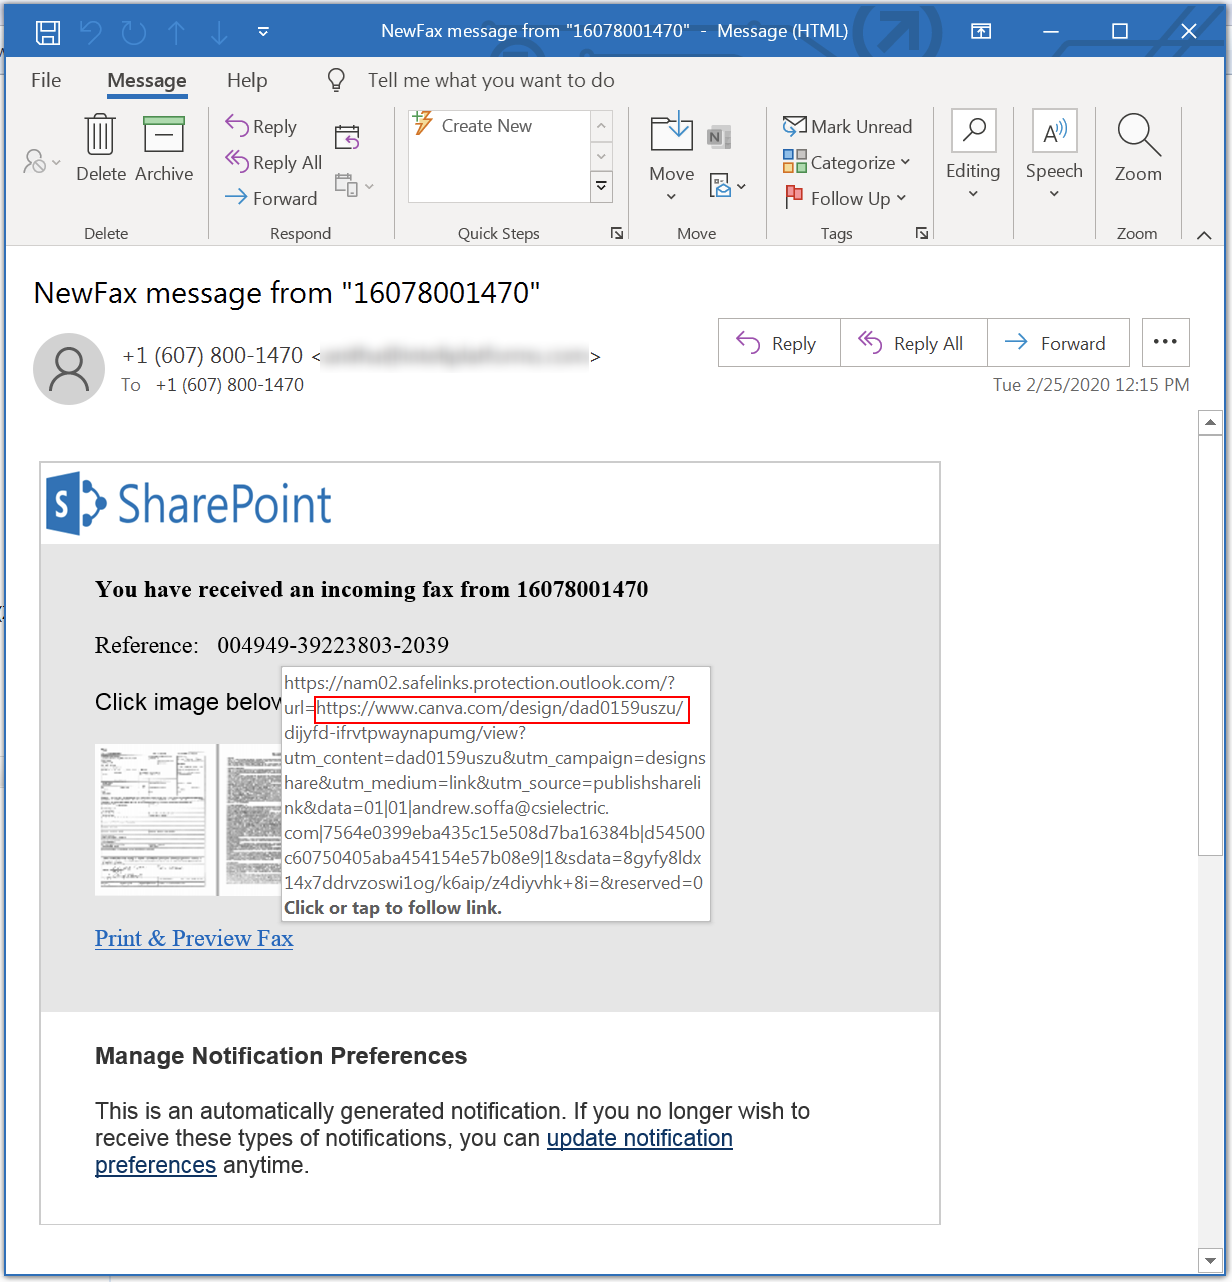
Task: Mark the message as Unread
Action: tap(848, 126)
